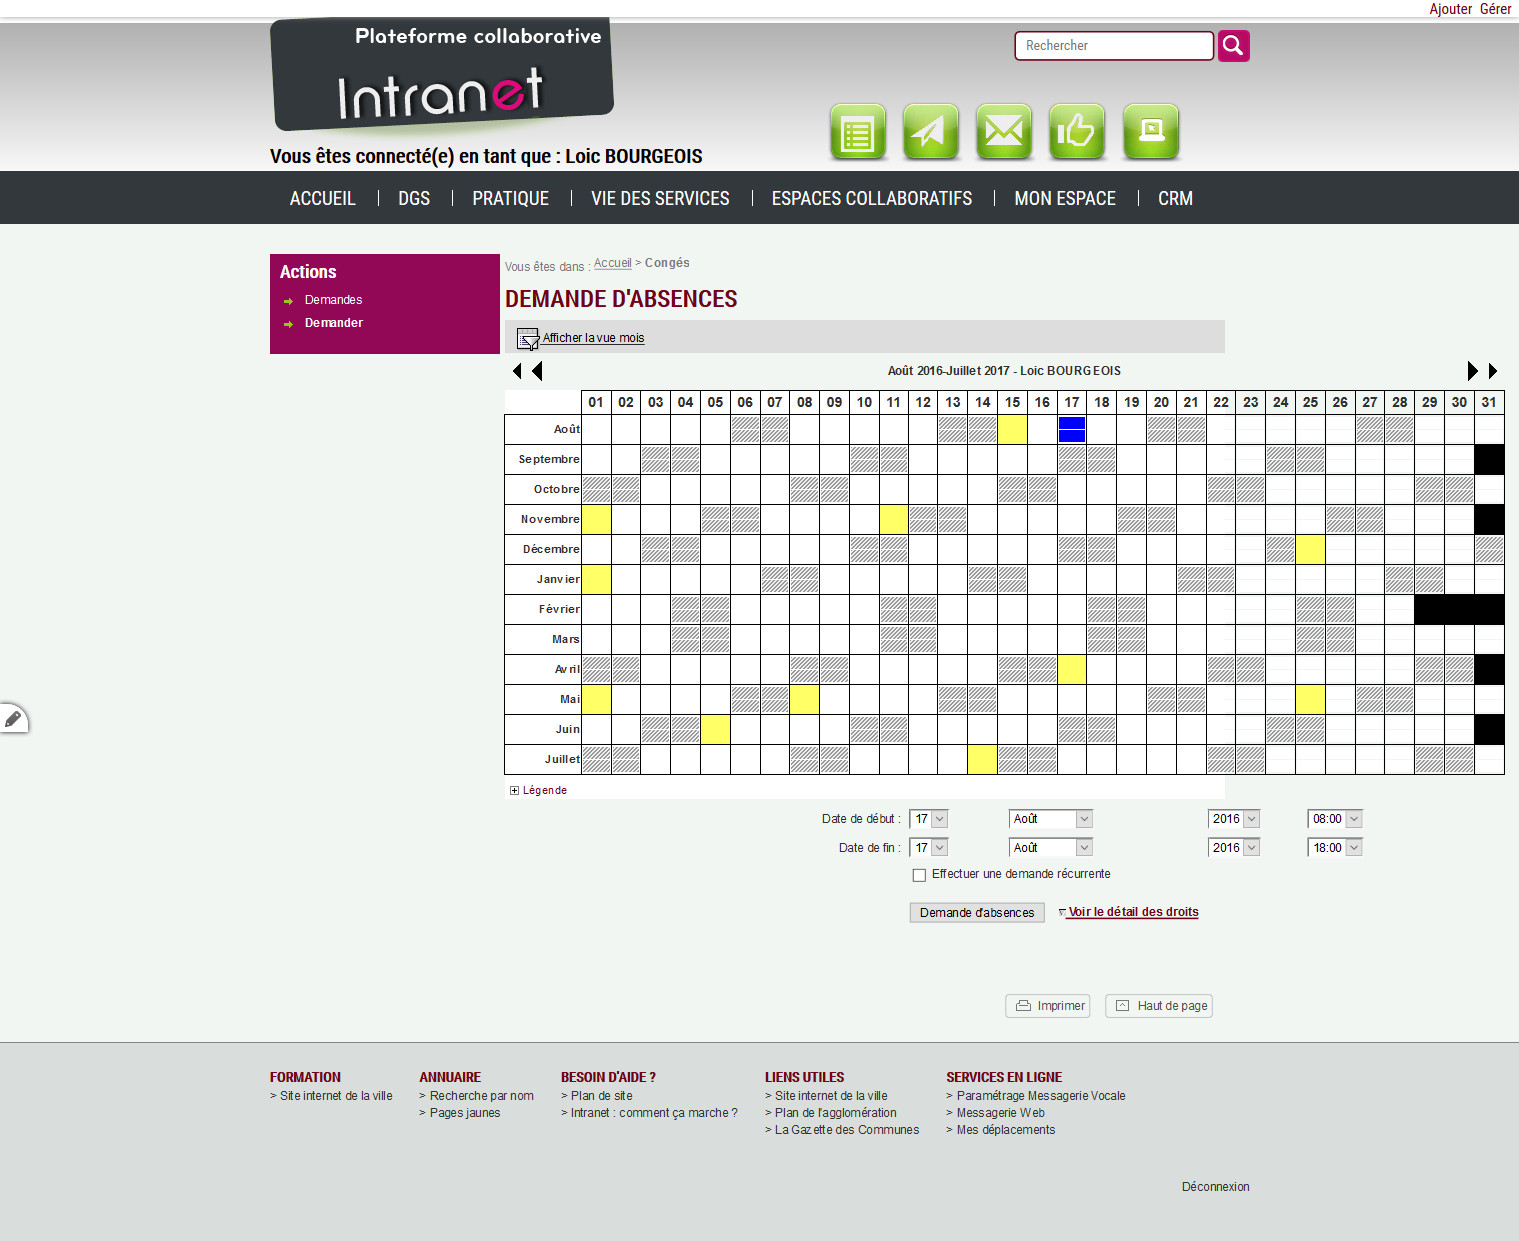Click the 'Demande d'absences' submit button

tap(976, 913)
